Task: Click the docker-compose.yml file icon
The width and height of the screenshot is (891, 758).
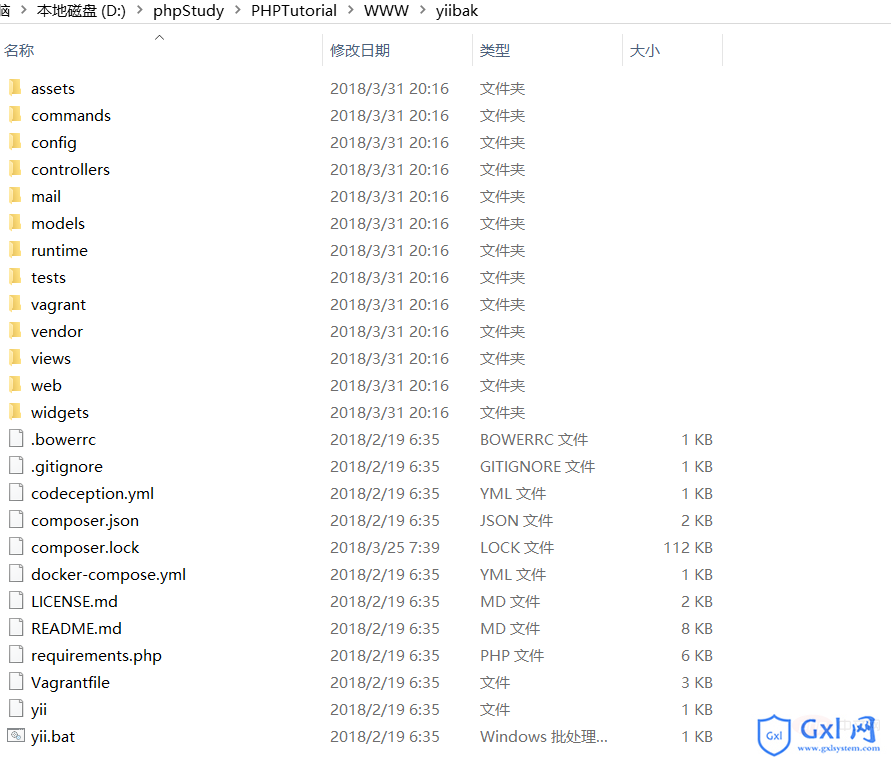Action: [x=16, y=574]
